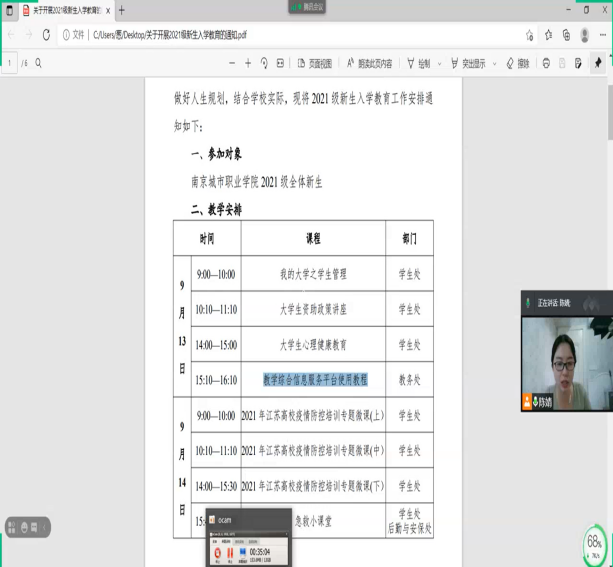Open browser profile avatar

(585, 35)
